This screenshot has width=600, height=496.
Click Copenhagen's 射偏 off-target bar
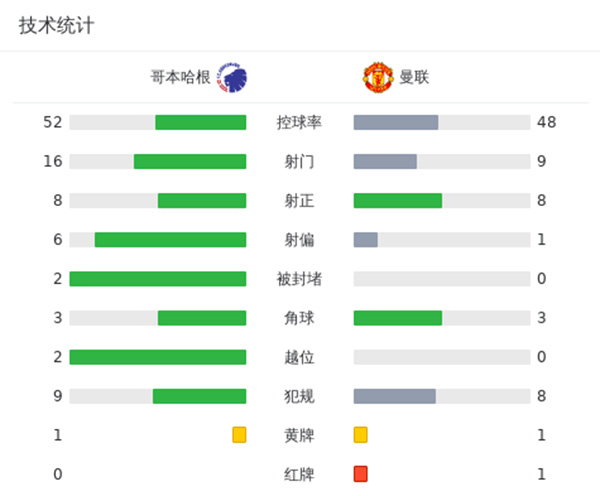pos(170,240)
